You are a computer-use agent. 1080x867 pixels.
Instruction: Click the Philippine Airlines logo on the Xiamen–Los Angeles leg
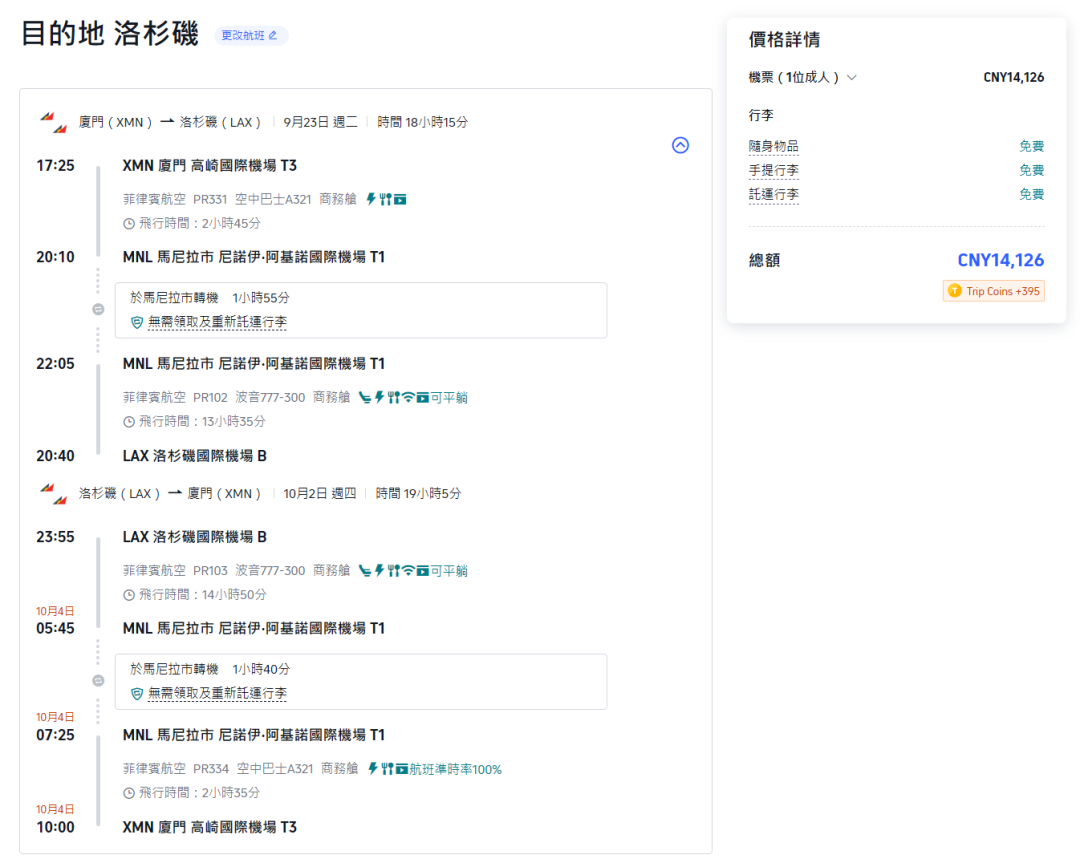[x=53, y=122]
